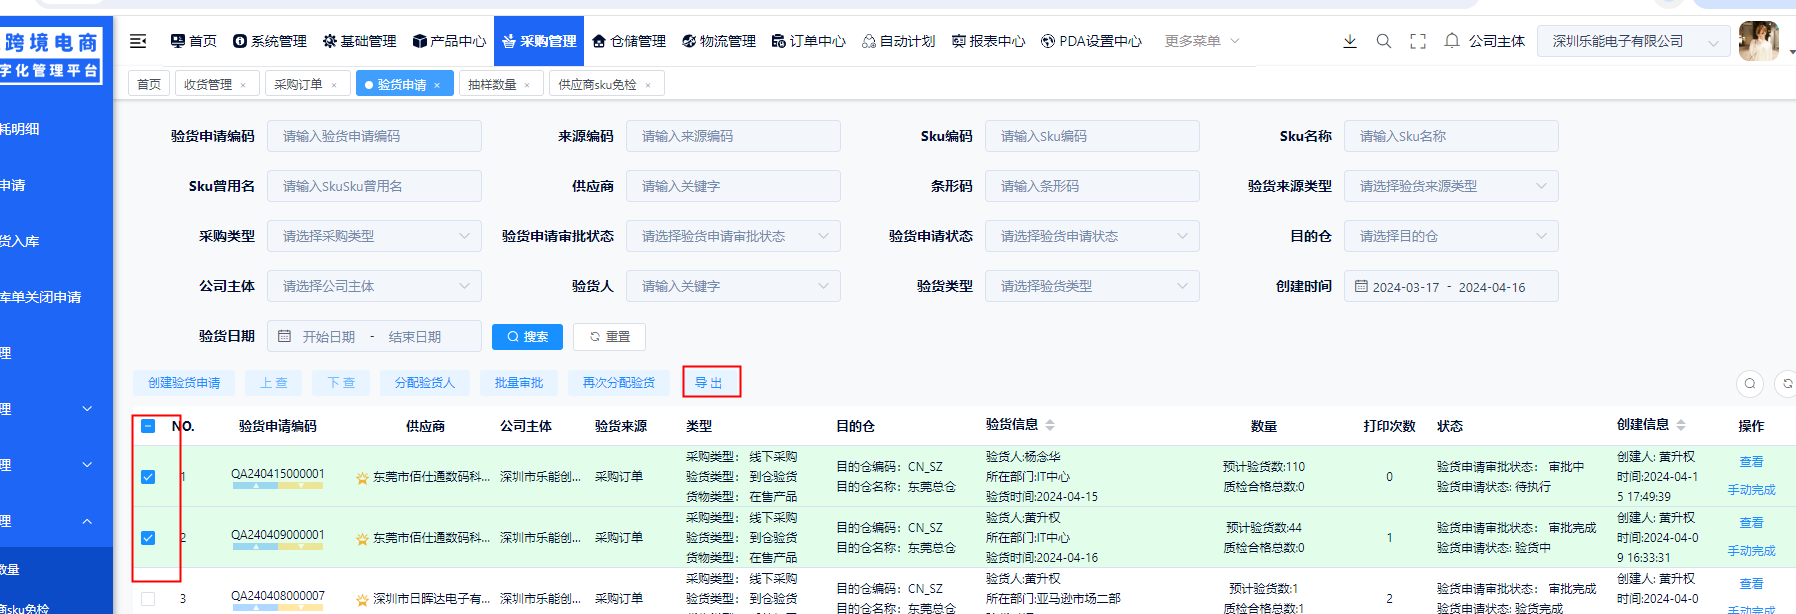Toggle fullscreen icon in top bar

pyautogui.click(x=1417, y=41)
